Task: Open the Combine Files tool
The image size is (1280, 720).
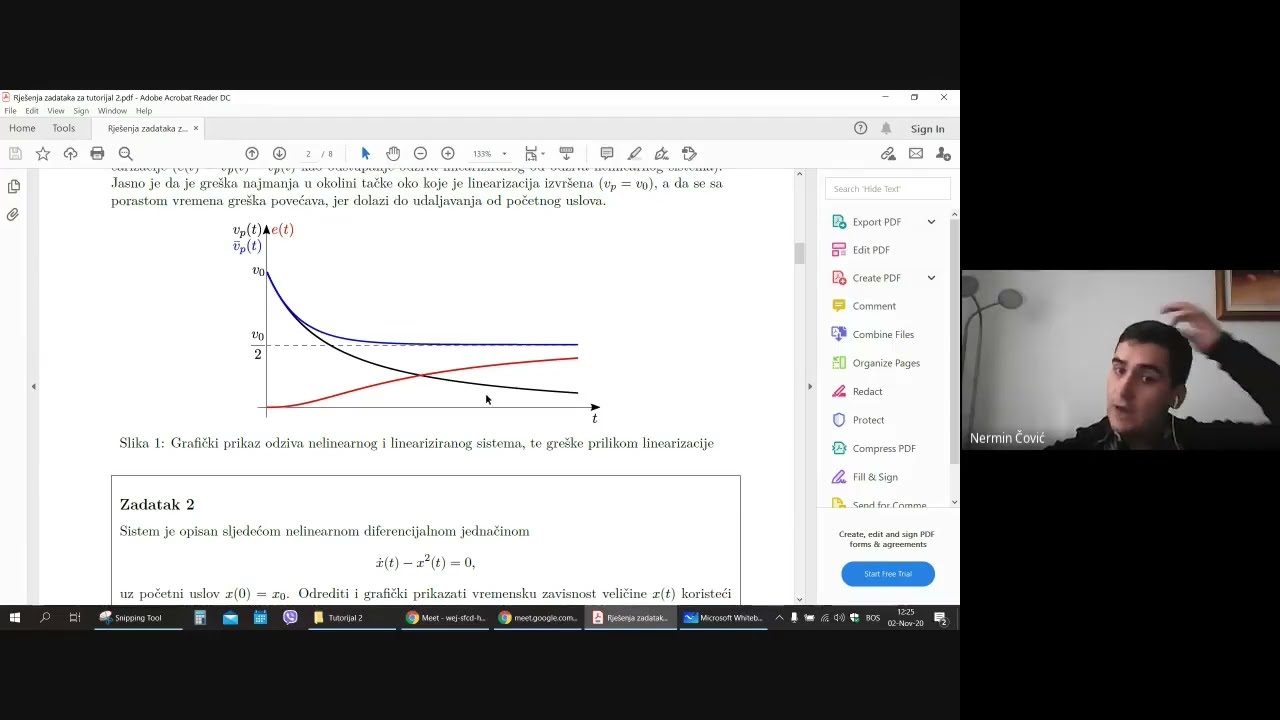Action: [x=883, y=335]
